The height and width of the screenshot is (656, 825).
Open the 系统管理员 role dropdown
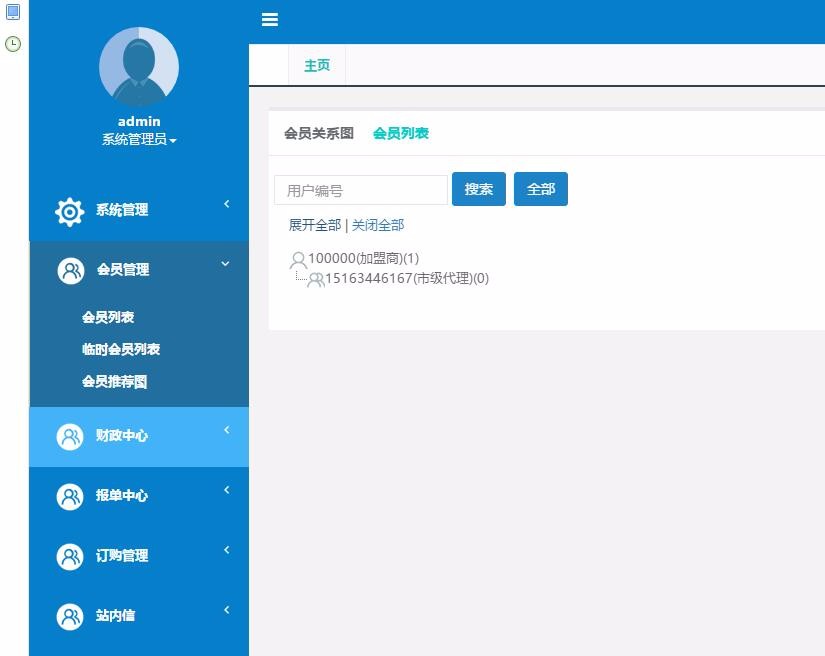139,139
